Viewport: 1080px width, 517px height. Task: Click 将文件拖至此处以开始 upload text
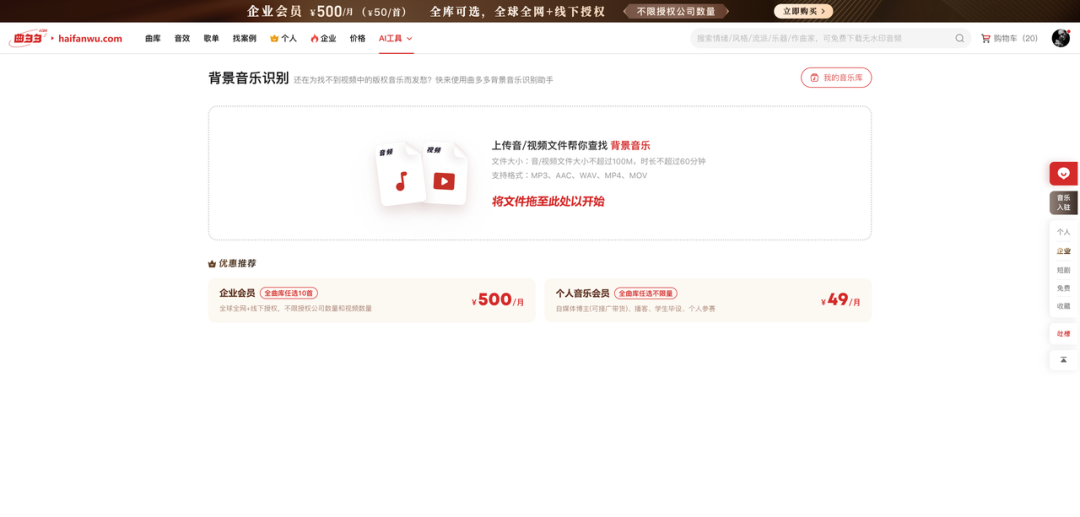tap(548, 201)
